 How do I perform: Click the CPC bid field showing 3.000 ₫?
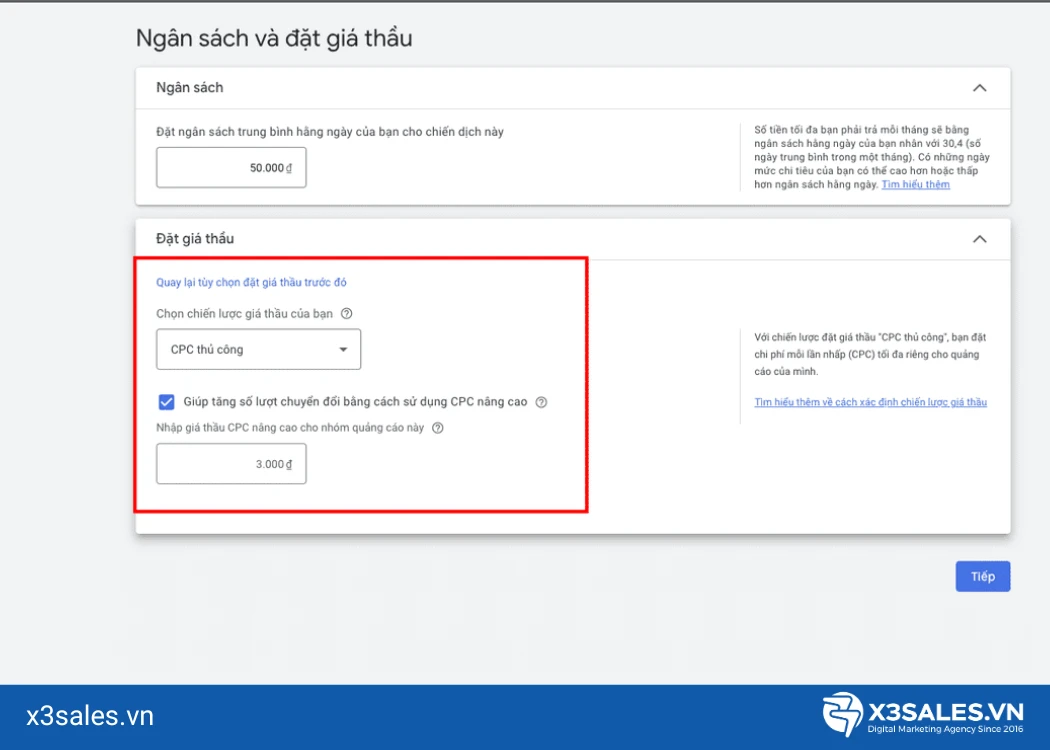[231, 463]
